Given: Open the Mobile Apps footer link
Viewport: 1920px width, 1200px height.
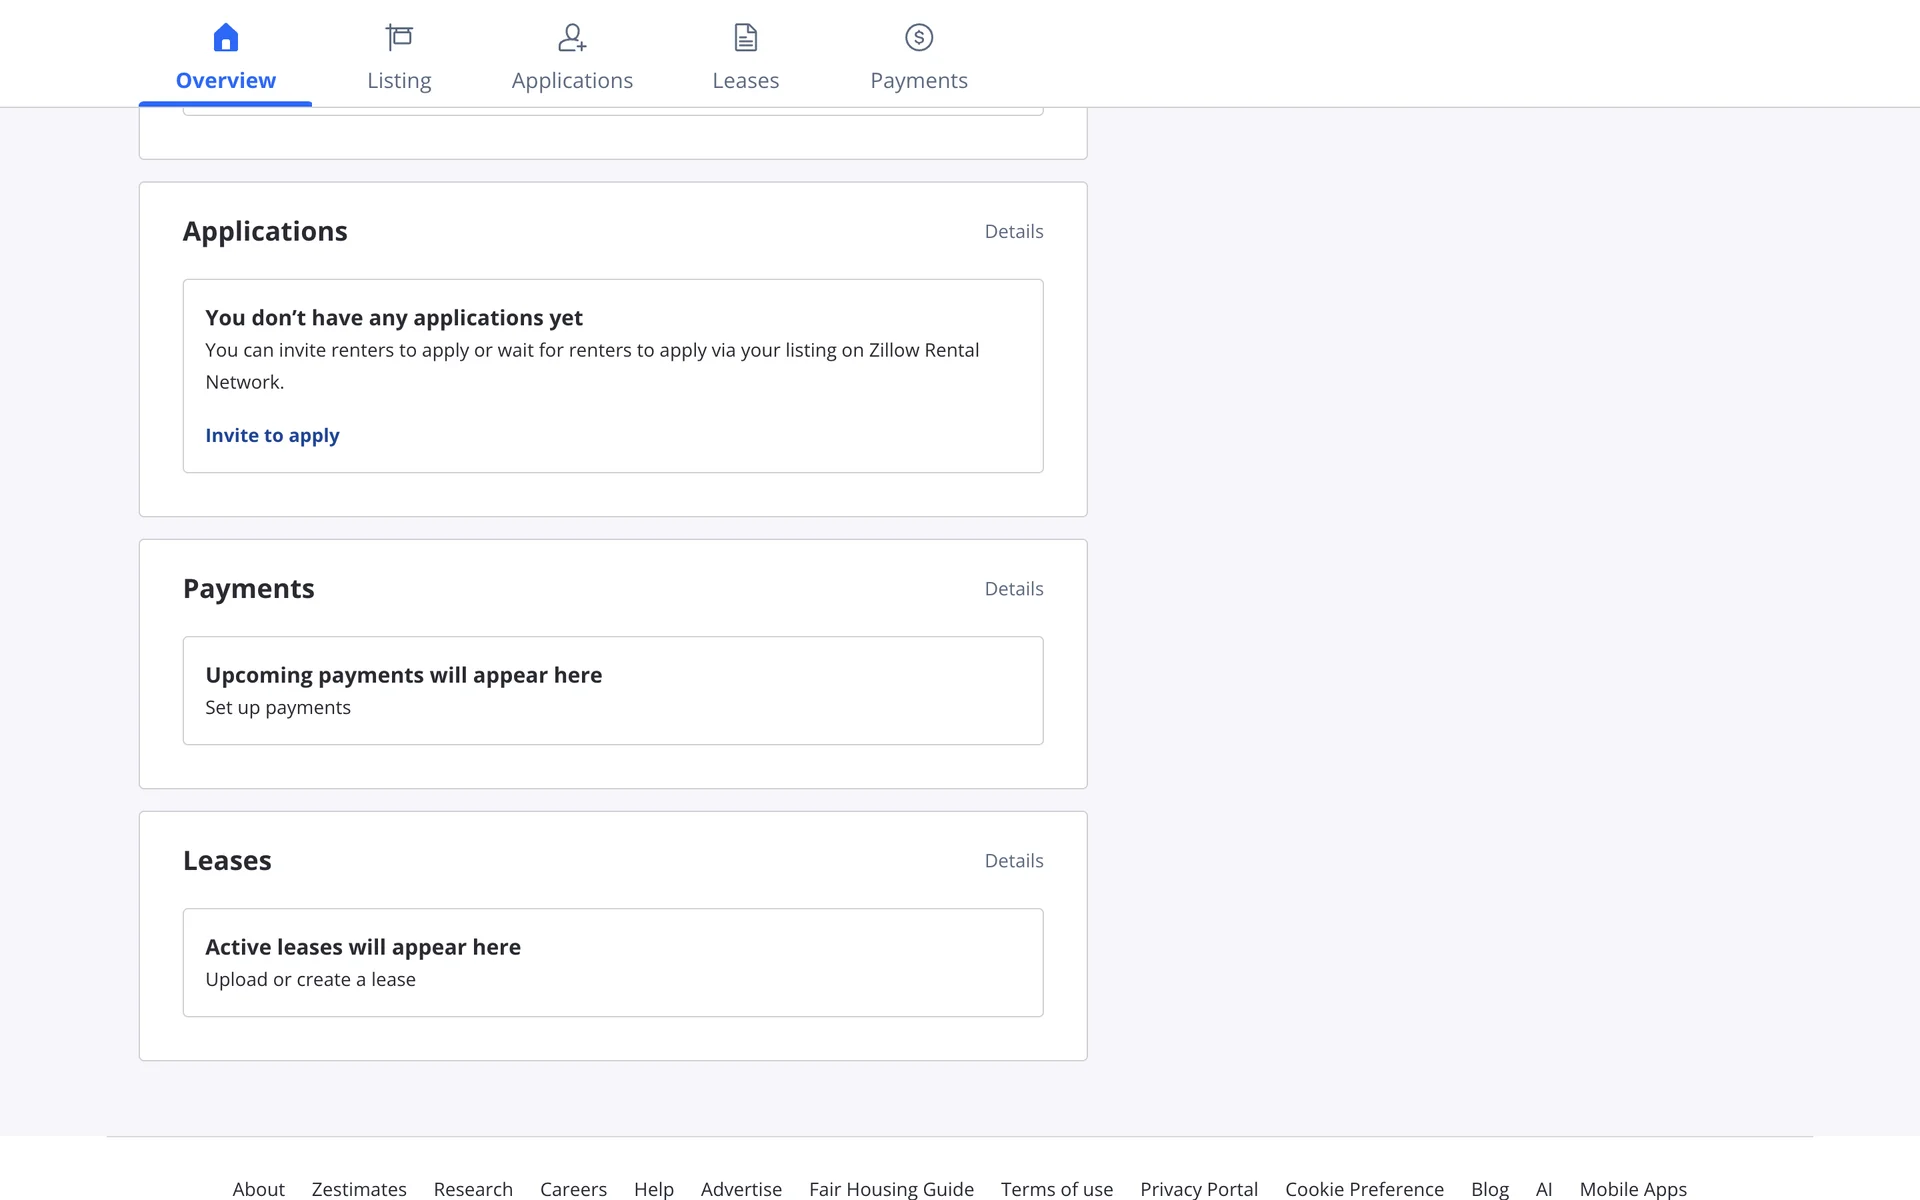Looking at the screenshot, I should tap(1632, 1188).
